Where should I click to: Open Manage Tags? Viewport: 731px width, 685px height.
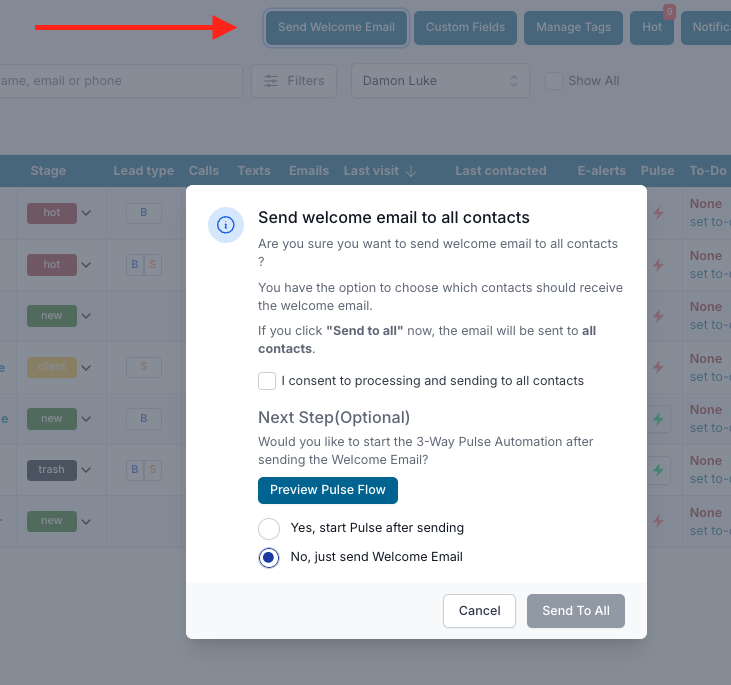tap(573, 27)
